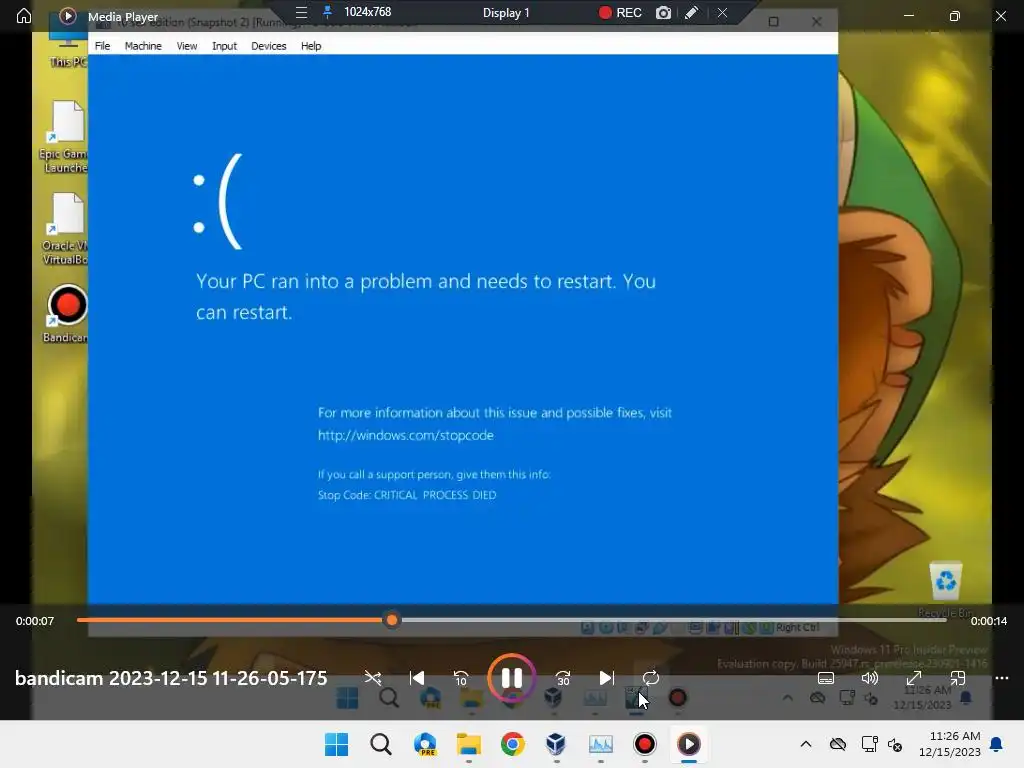Skip to previous track
The image size is (1024, 768).
click(x=417, y=678)
